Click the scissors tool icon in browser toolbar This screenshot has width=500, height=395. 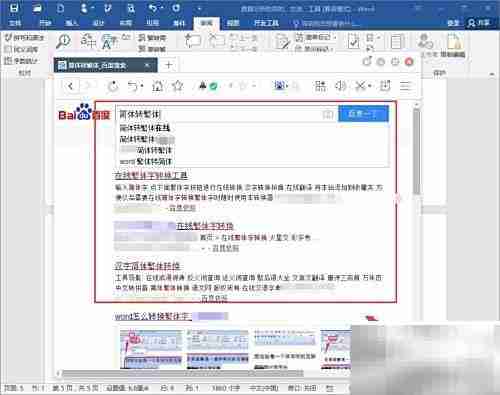coord(360,86)
